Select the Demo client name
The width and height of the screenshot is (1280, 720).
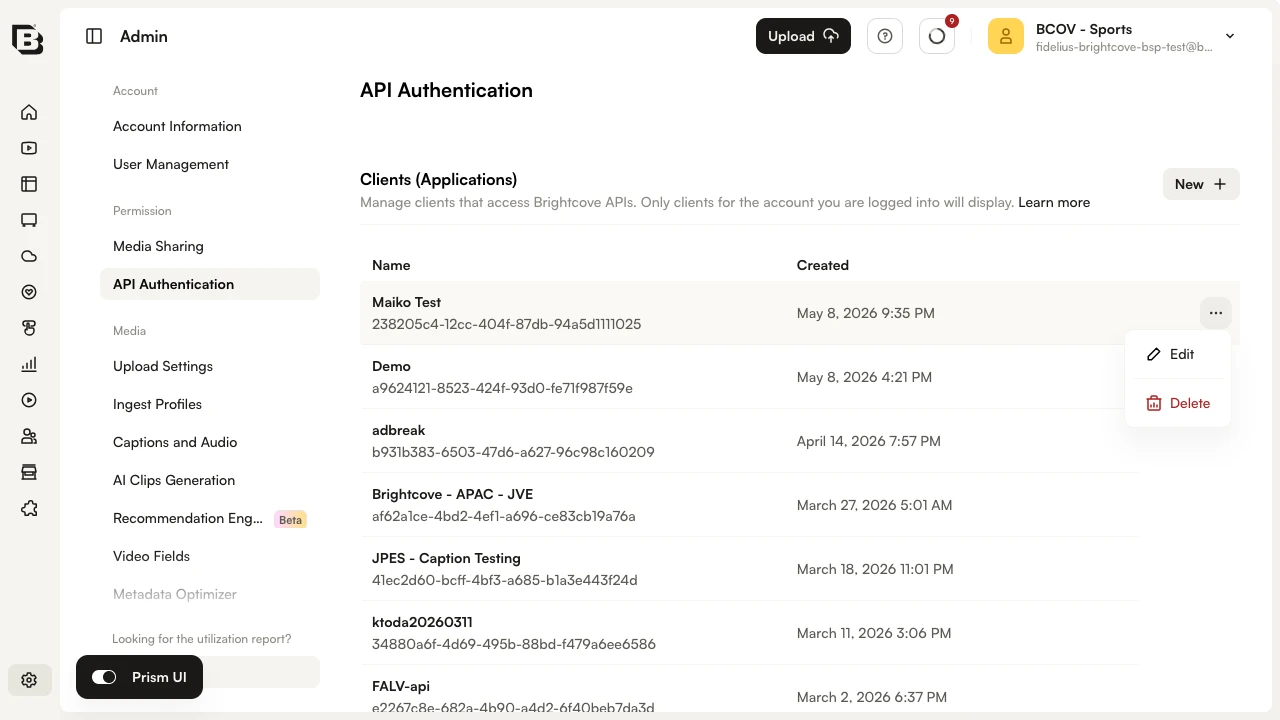click(391, 366)
